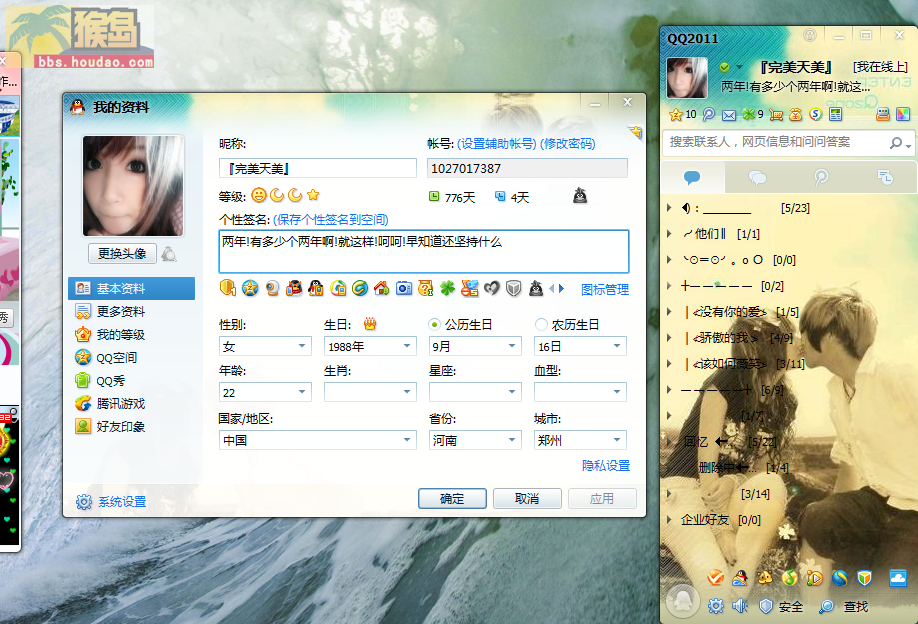Toggle QQ sound speaker icon
The height and width of the screenshot is (624, 918).
(x=740, y=606)
